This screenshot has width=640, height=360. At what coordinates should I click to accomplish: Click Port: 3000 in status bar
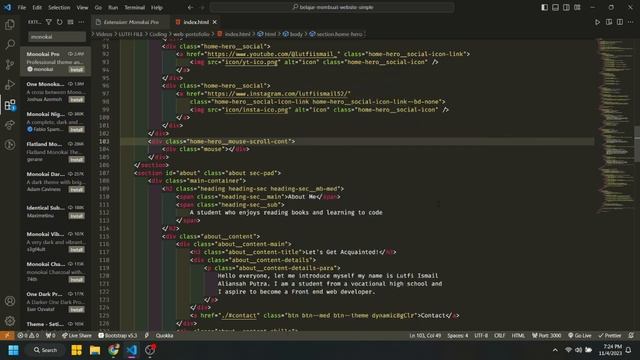tap(547, 336)
